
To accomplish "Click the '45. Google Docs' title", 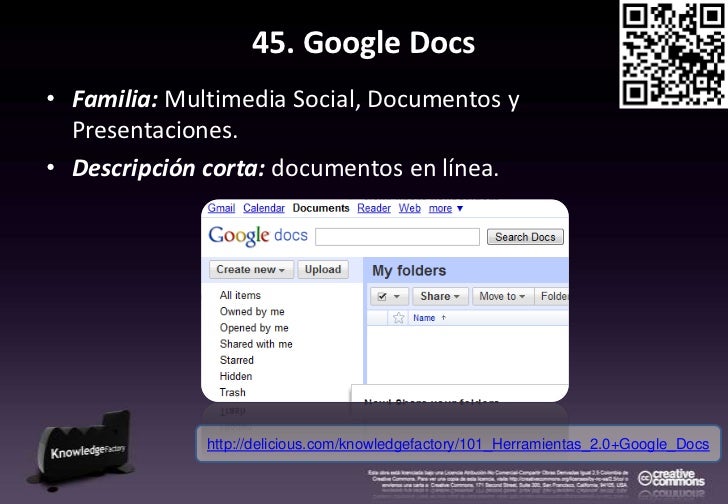I will (x=364, y=43).
